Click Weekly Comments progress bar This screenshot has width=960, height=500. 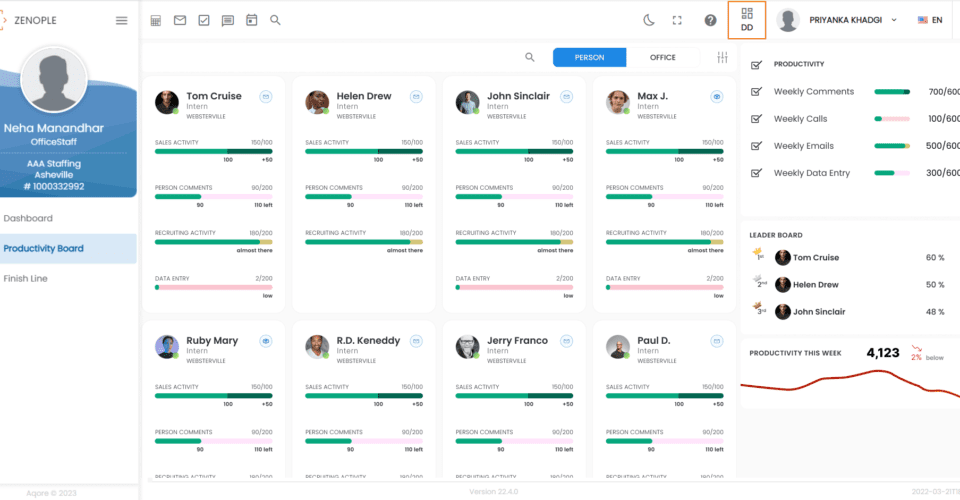[892, 92]
